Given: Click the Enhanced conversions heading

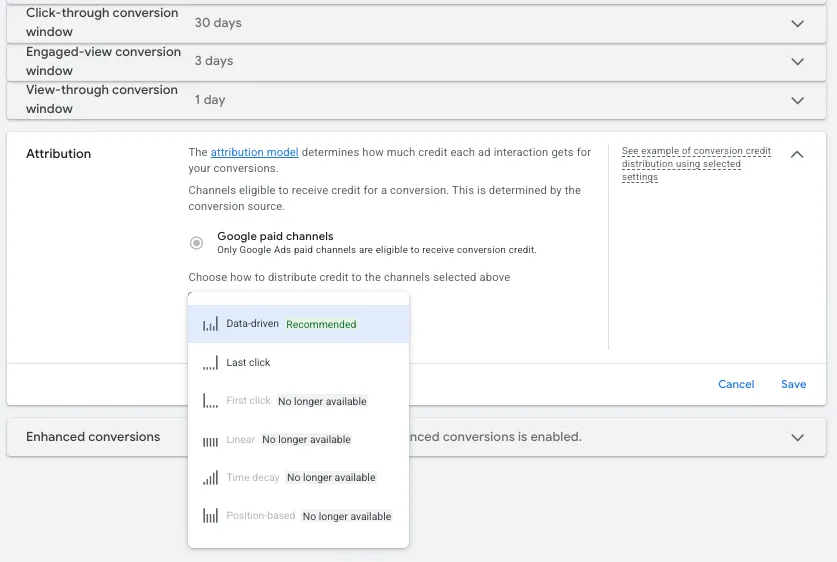Looking at the screenshot, I should tap(93, 437).
